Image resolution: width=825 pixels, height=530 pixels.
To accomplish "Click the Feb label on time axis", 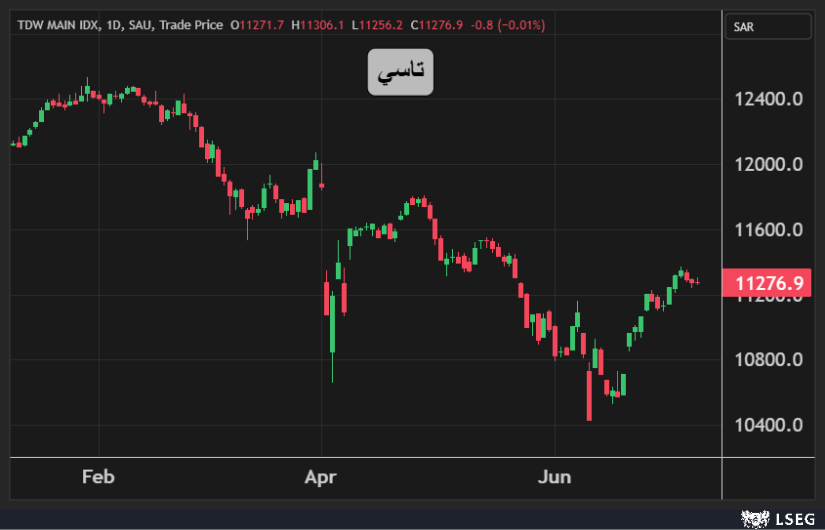I will coord(98,477).
